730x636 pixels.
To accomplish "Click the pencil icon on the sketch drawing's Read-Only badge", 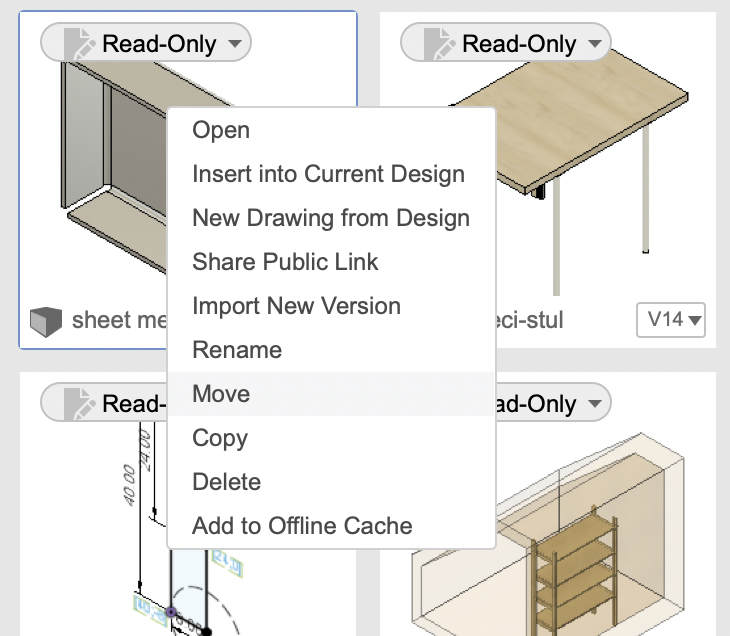I will [x=78, y=404].
